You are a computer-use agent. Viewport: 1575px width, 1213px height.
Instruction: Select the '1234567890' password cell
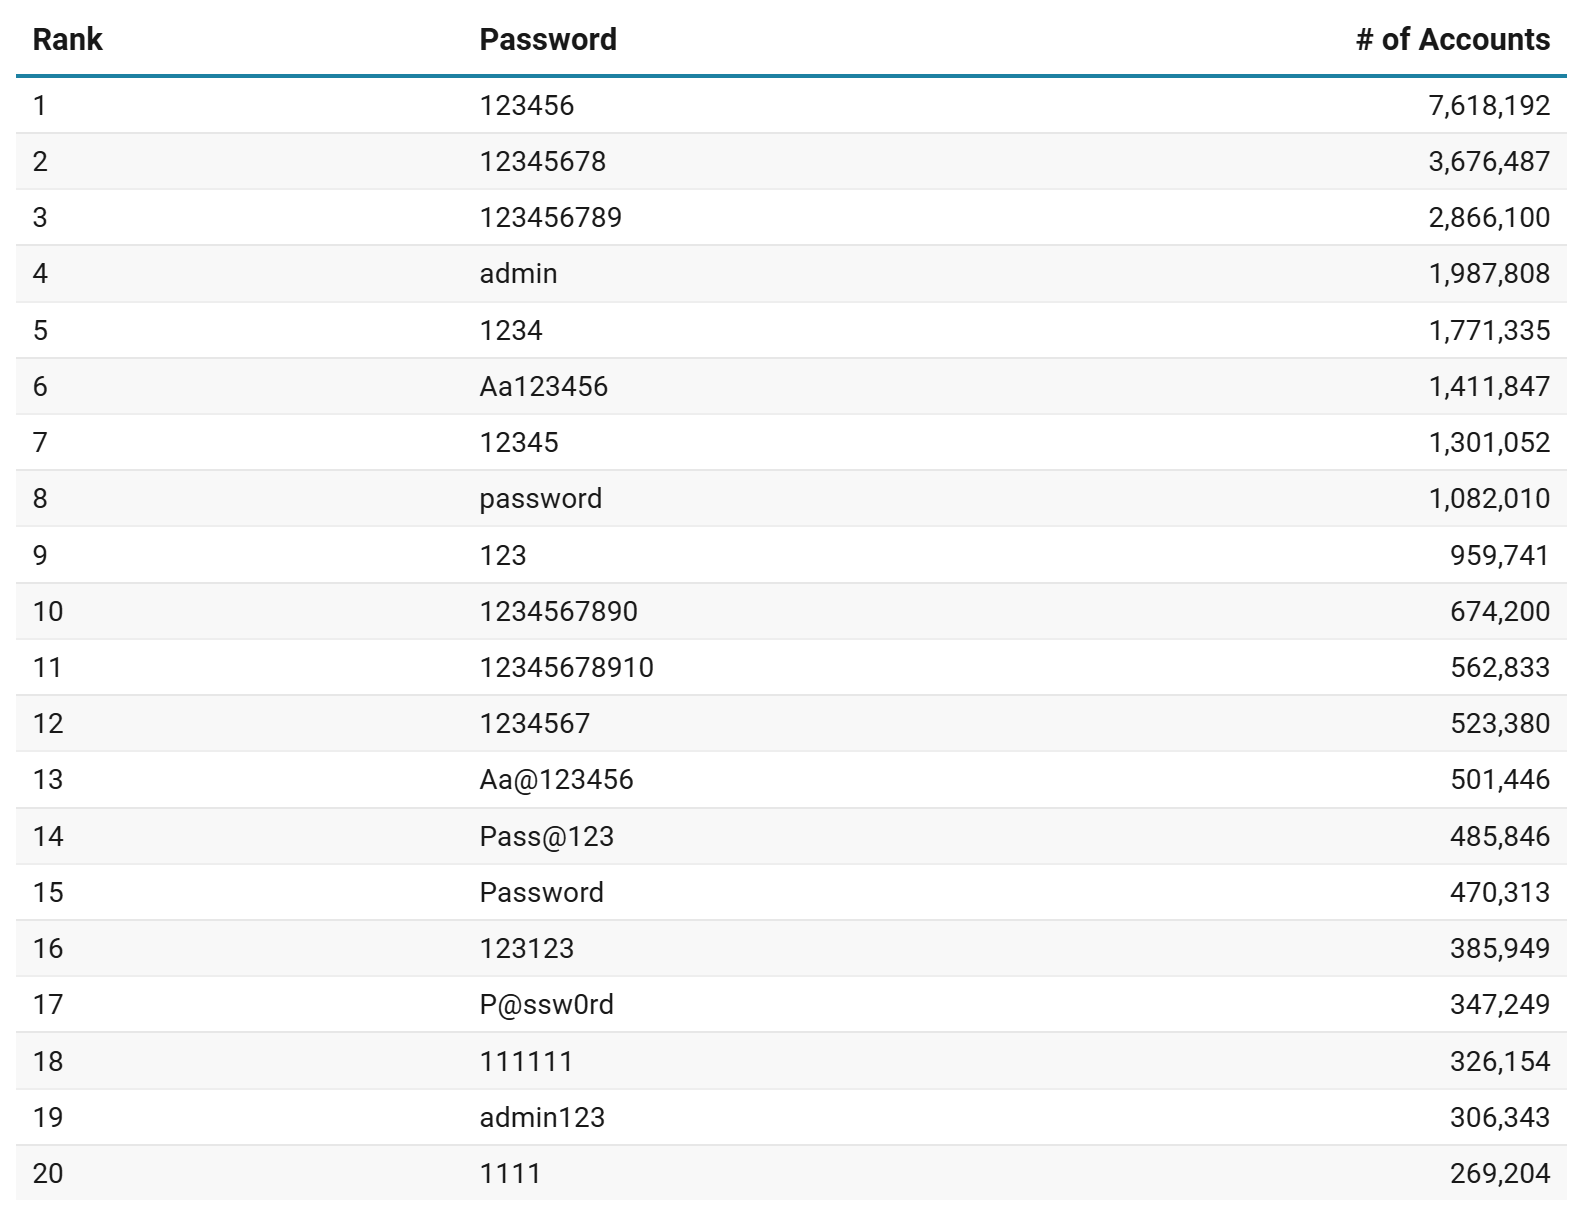coord(558,611)
